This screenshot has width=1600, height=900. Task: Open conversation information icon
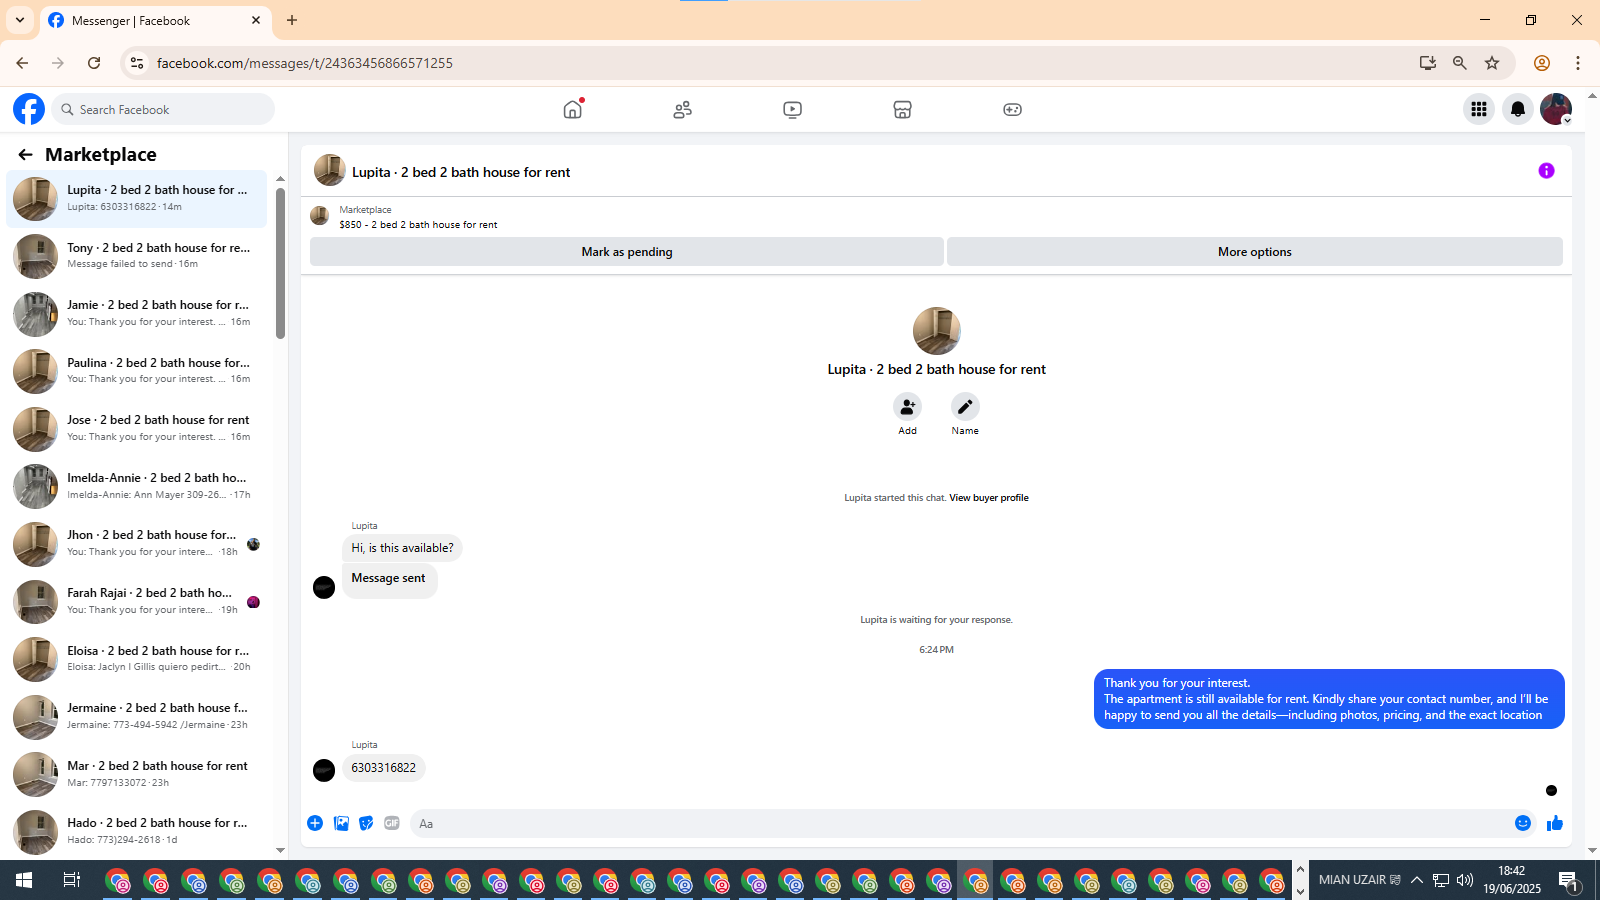pos(1546,171)
